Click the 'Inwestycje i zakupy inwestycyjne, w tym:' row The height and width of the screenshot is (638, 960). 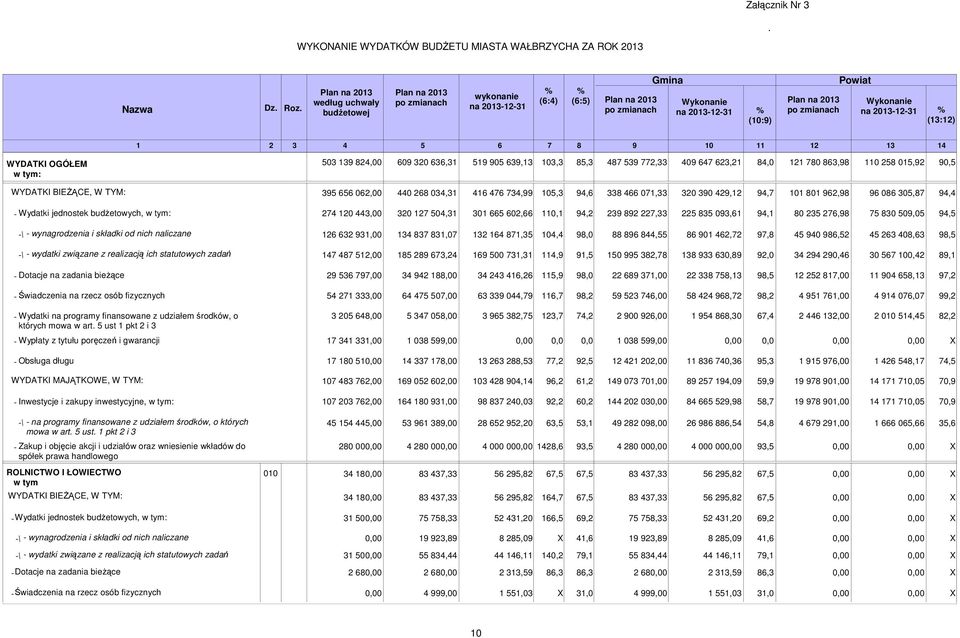94,402
